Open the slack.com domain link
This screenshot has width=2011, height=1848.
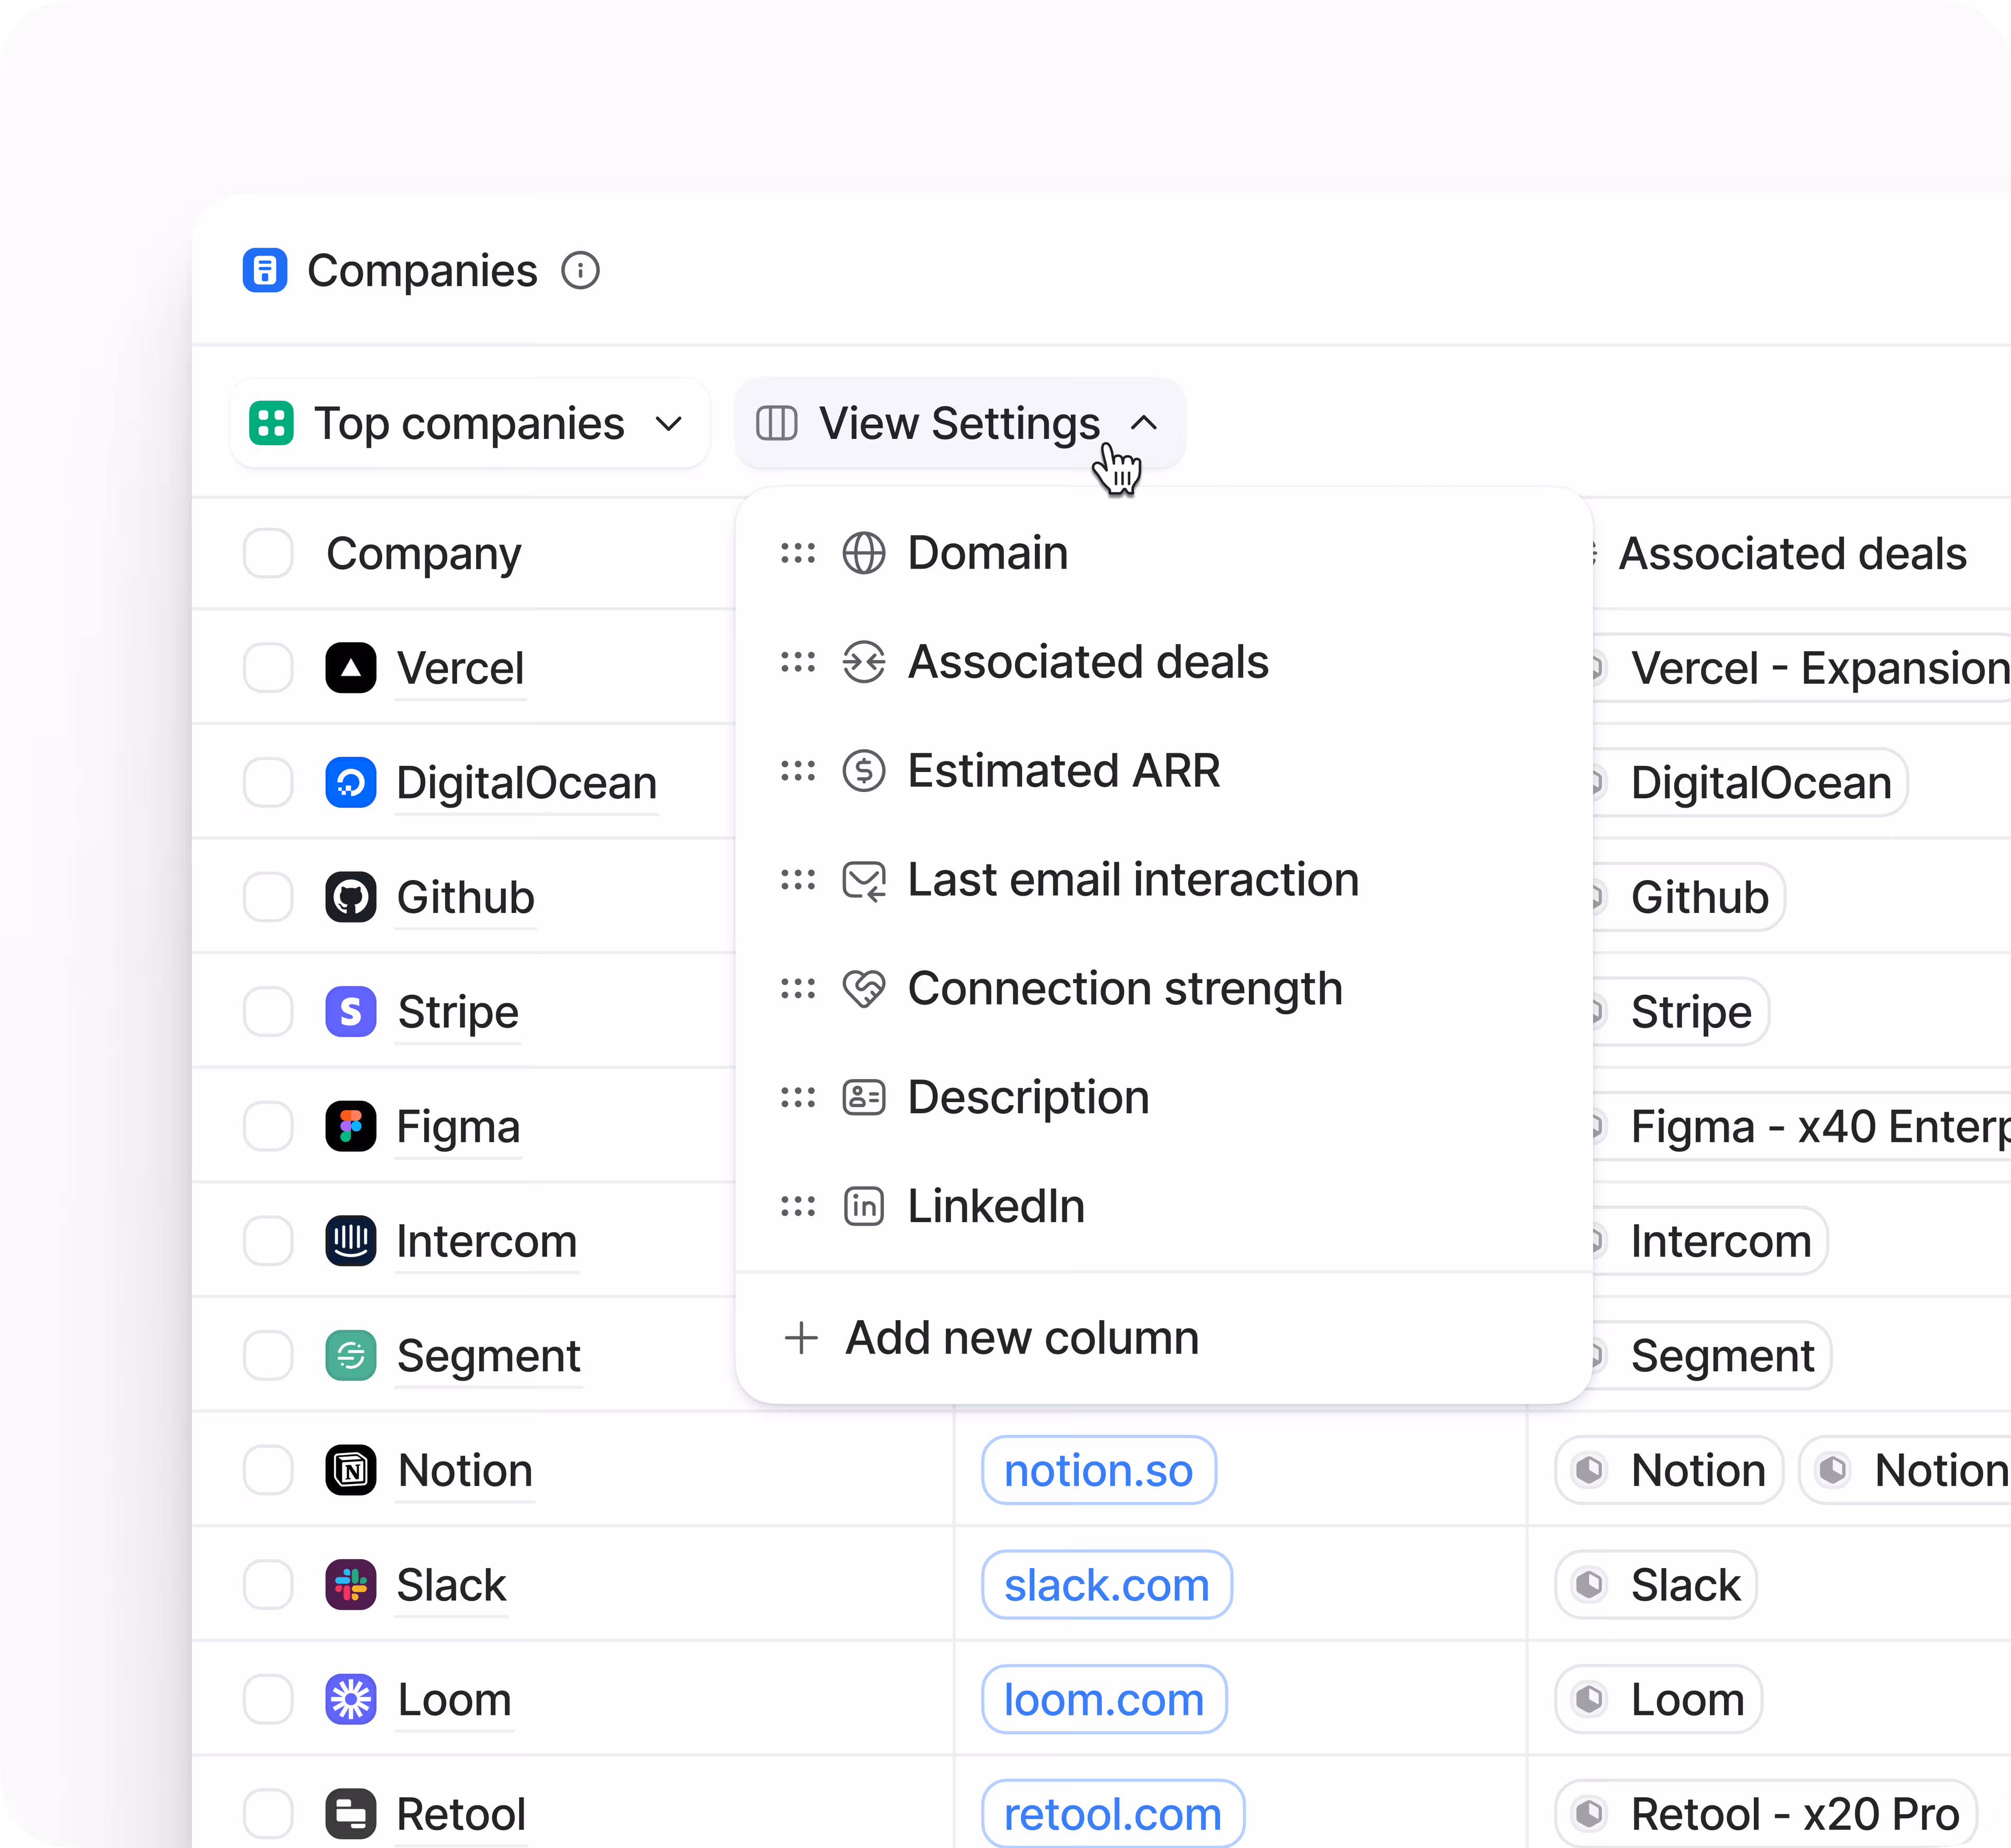1106,1585
